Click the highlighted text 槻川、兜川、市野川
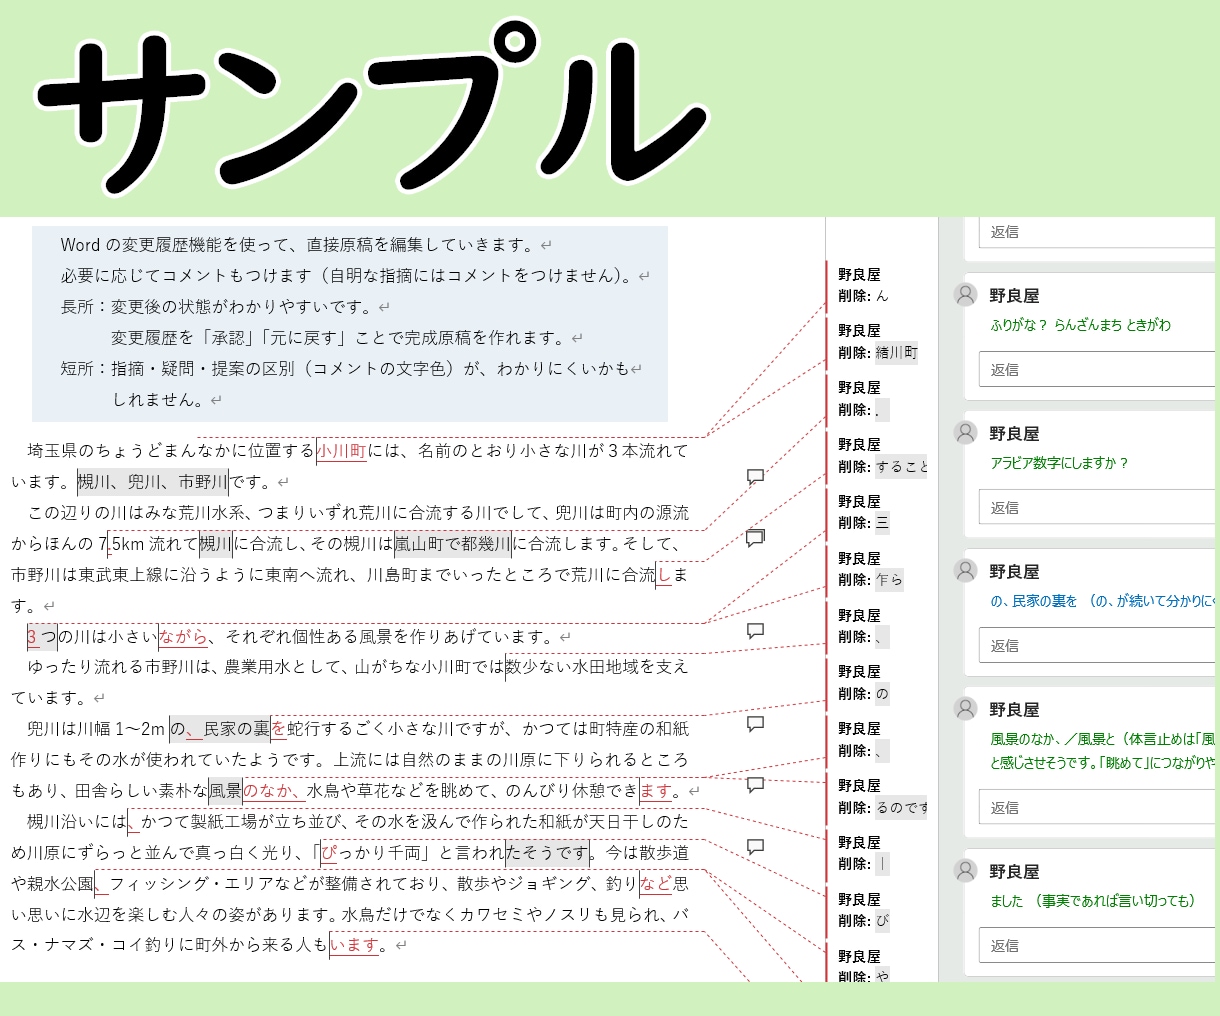Image resolution: width=1220 pixels, height=1016 pixels. pos(153,482)
